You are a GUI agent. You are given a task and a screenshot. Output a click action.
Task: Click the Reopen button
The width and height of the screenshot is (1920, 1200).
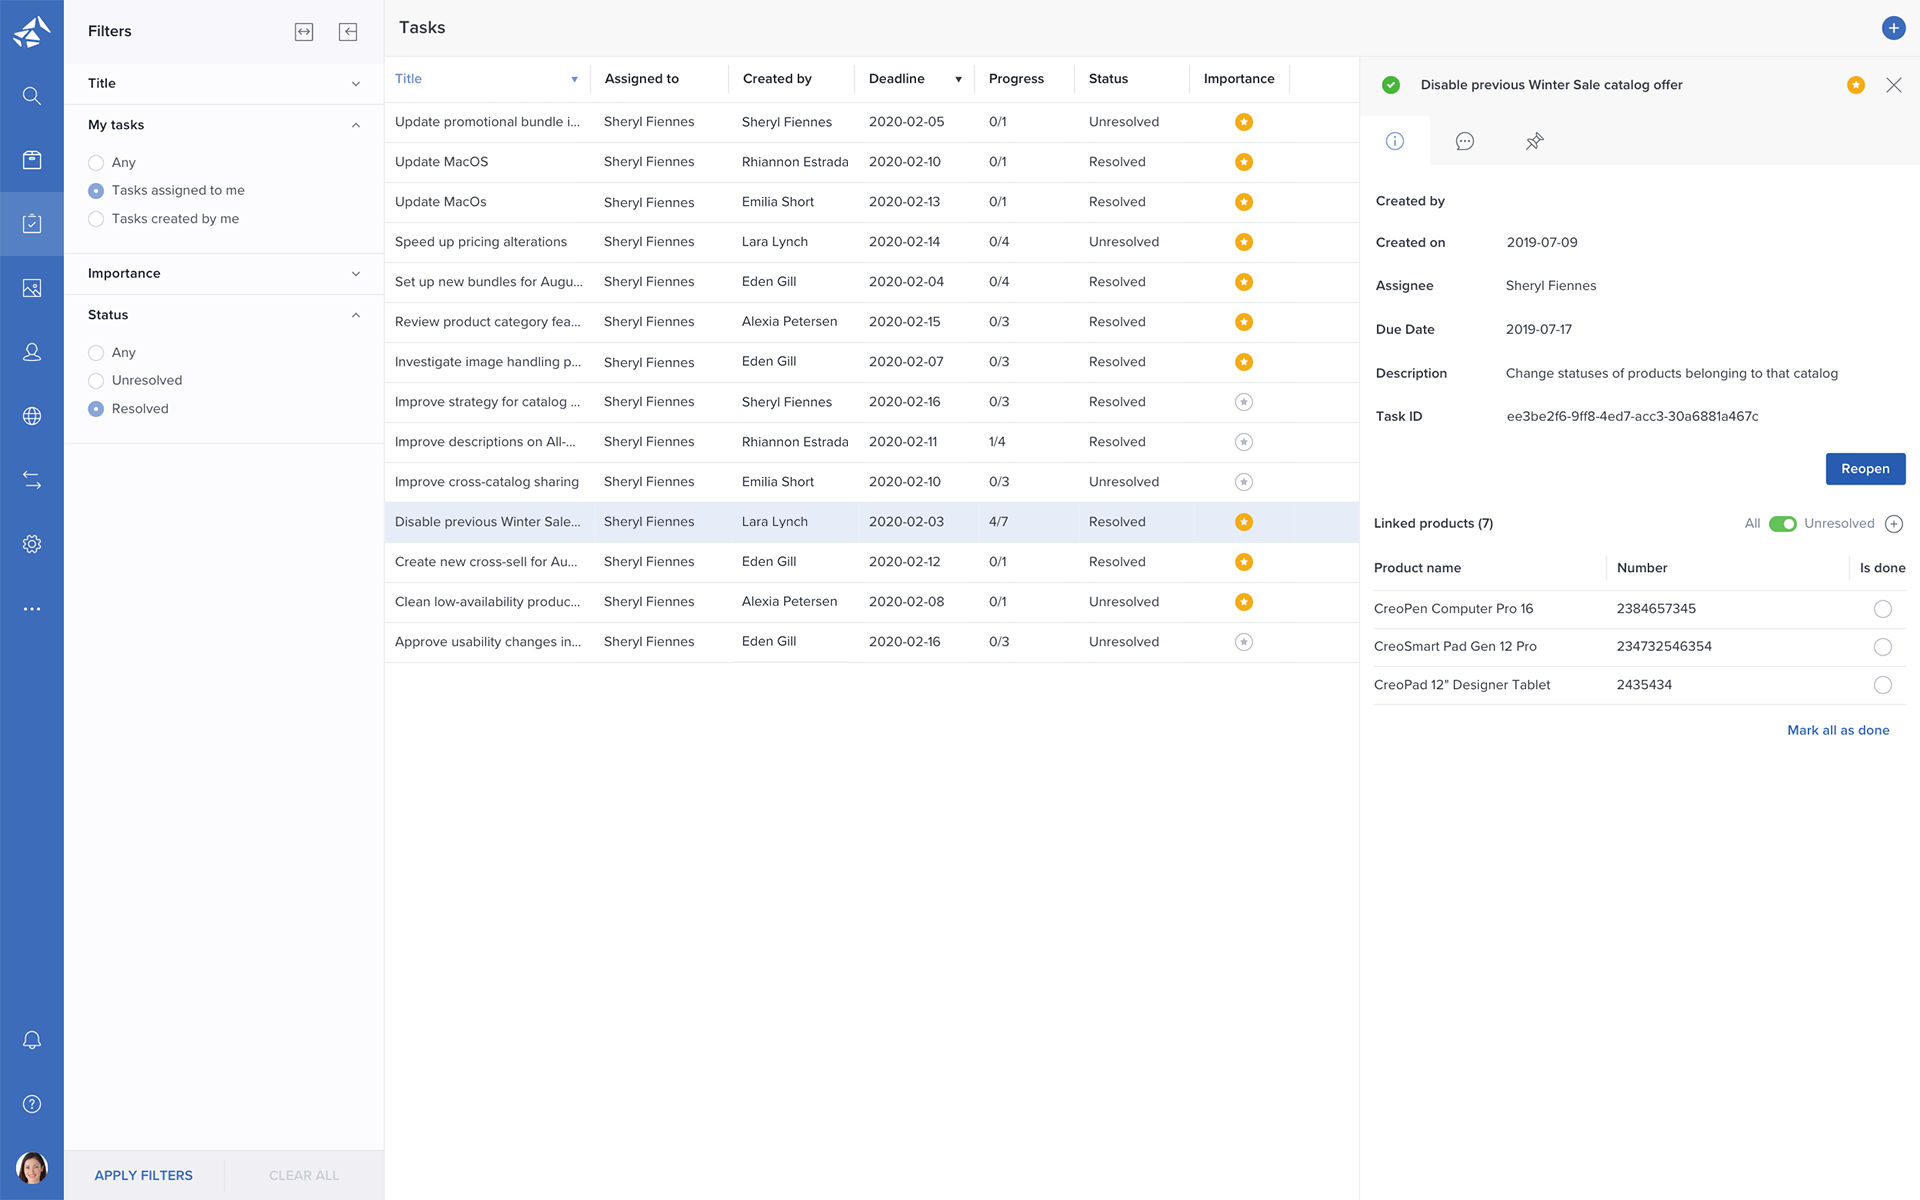[1865, 469]
